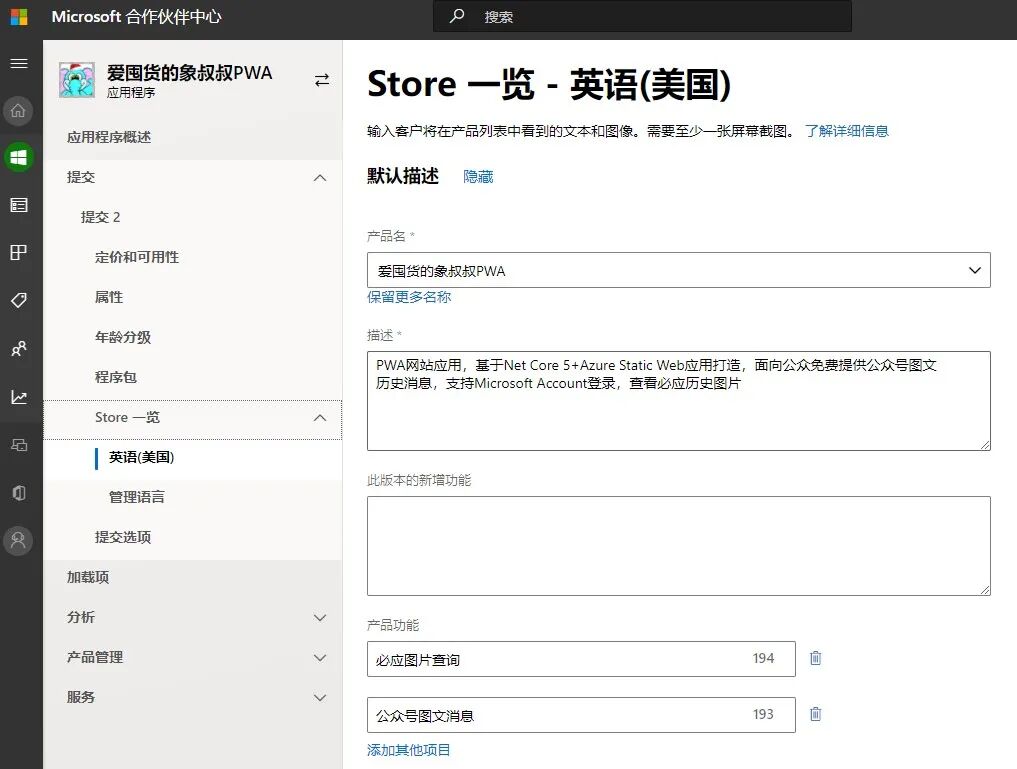Image resolution: width=1017 pixels, height=769 pixels.
Task: Delete feature 公众号图文消息 via trash icon
Action: pyautogui.click(x=815, y=714)
